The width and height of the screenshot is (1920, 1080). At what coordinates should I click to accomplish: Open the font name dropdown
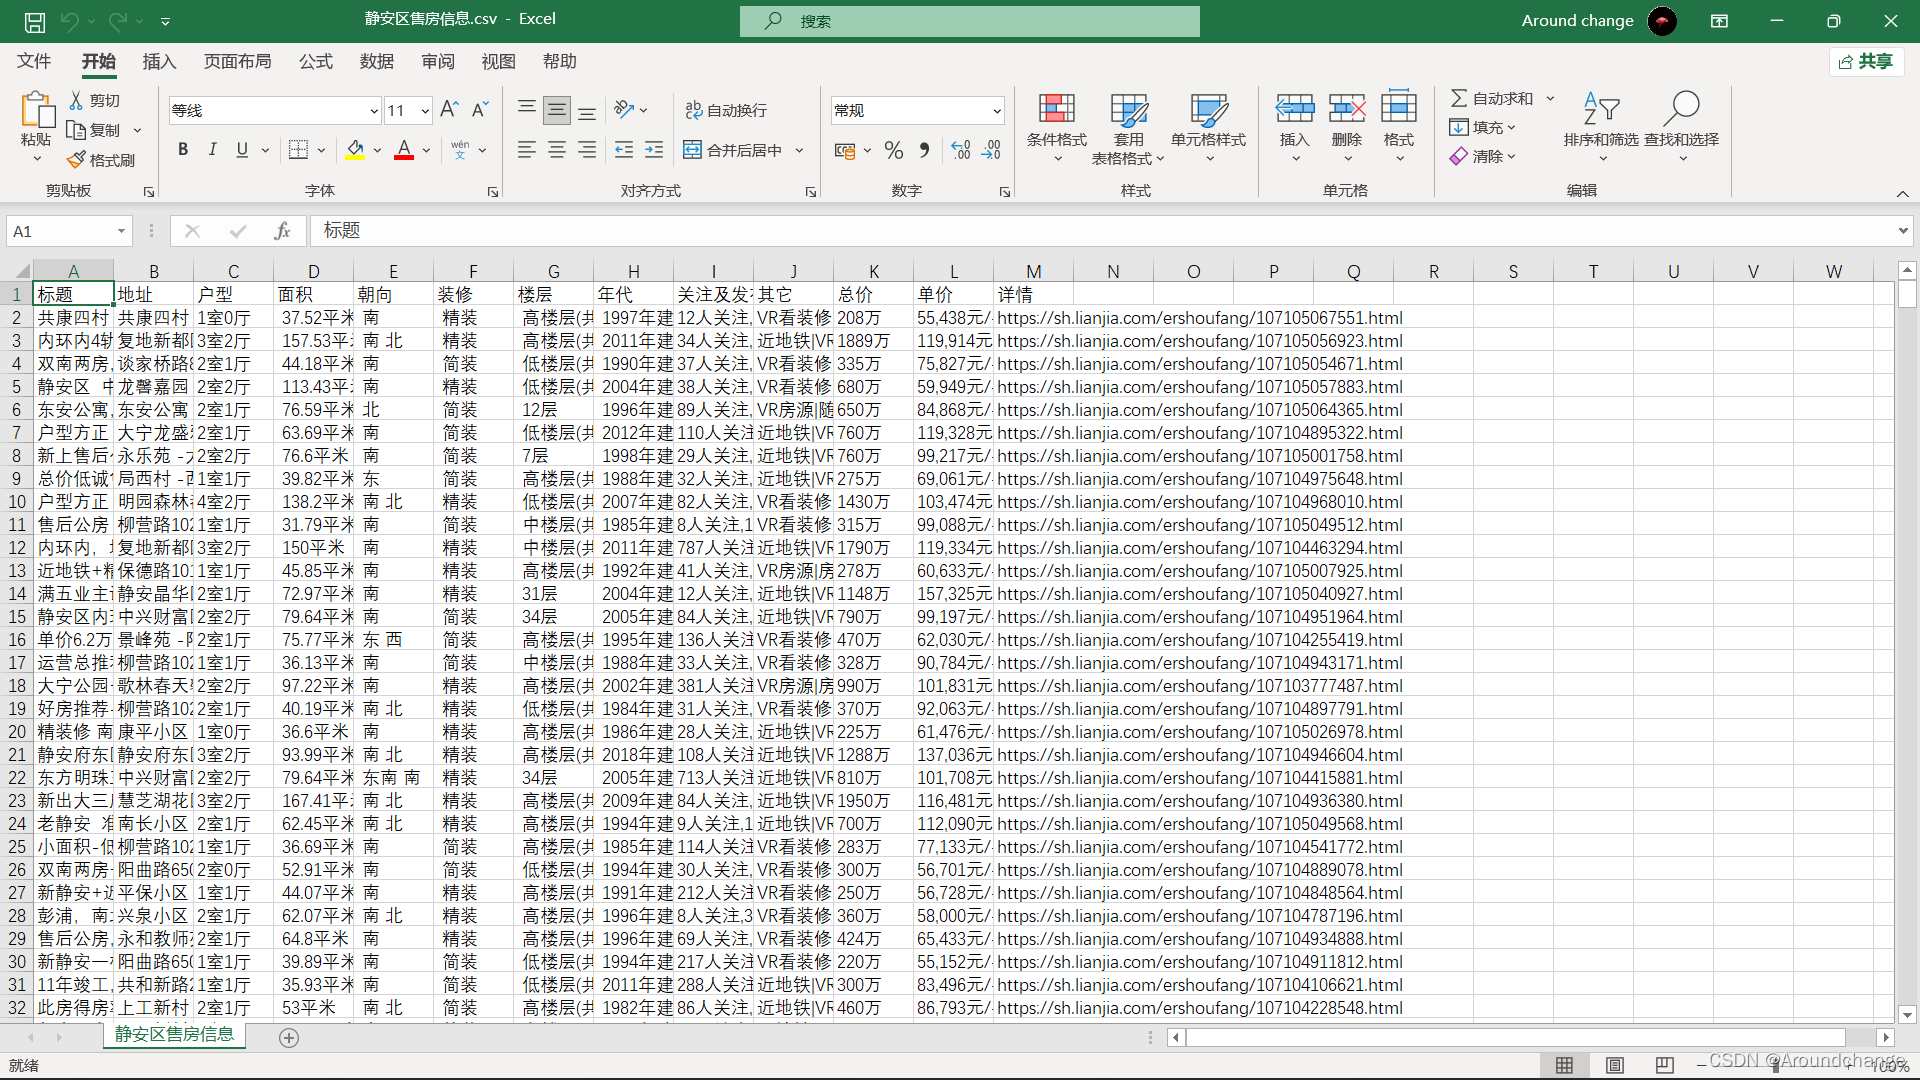(373, 111)
